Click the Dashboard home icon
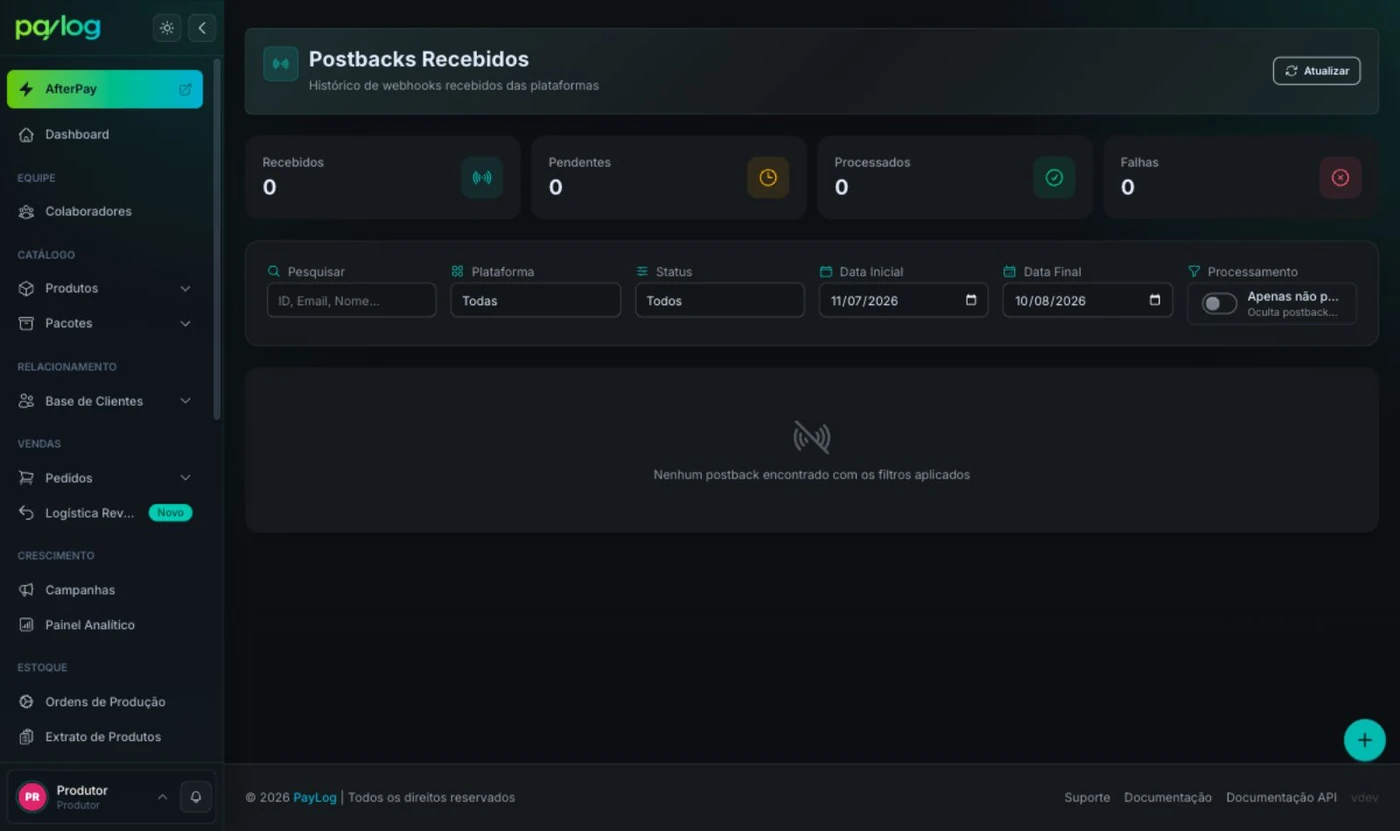Image resolution: width=1400 pixels, height=831 pixels. [26, 134]
